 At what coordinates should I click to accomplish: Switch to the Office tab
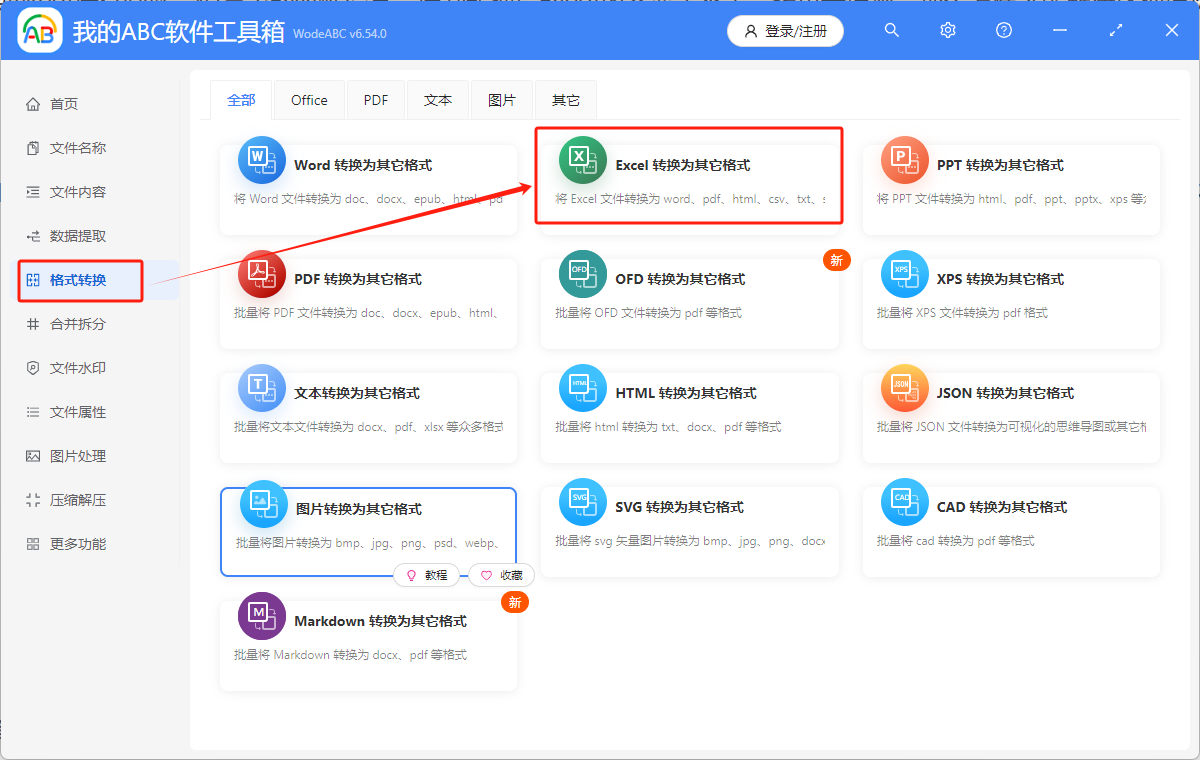[x=309, y=99]
